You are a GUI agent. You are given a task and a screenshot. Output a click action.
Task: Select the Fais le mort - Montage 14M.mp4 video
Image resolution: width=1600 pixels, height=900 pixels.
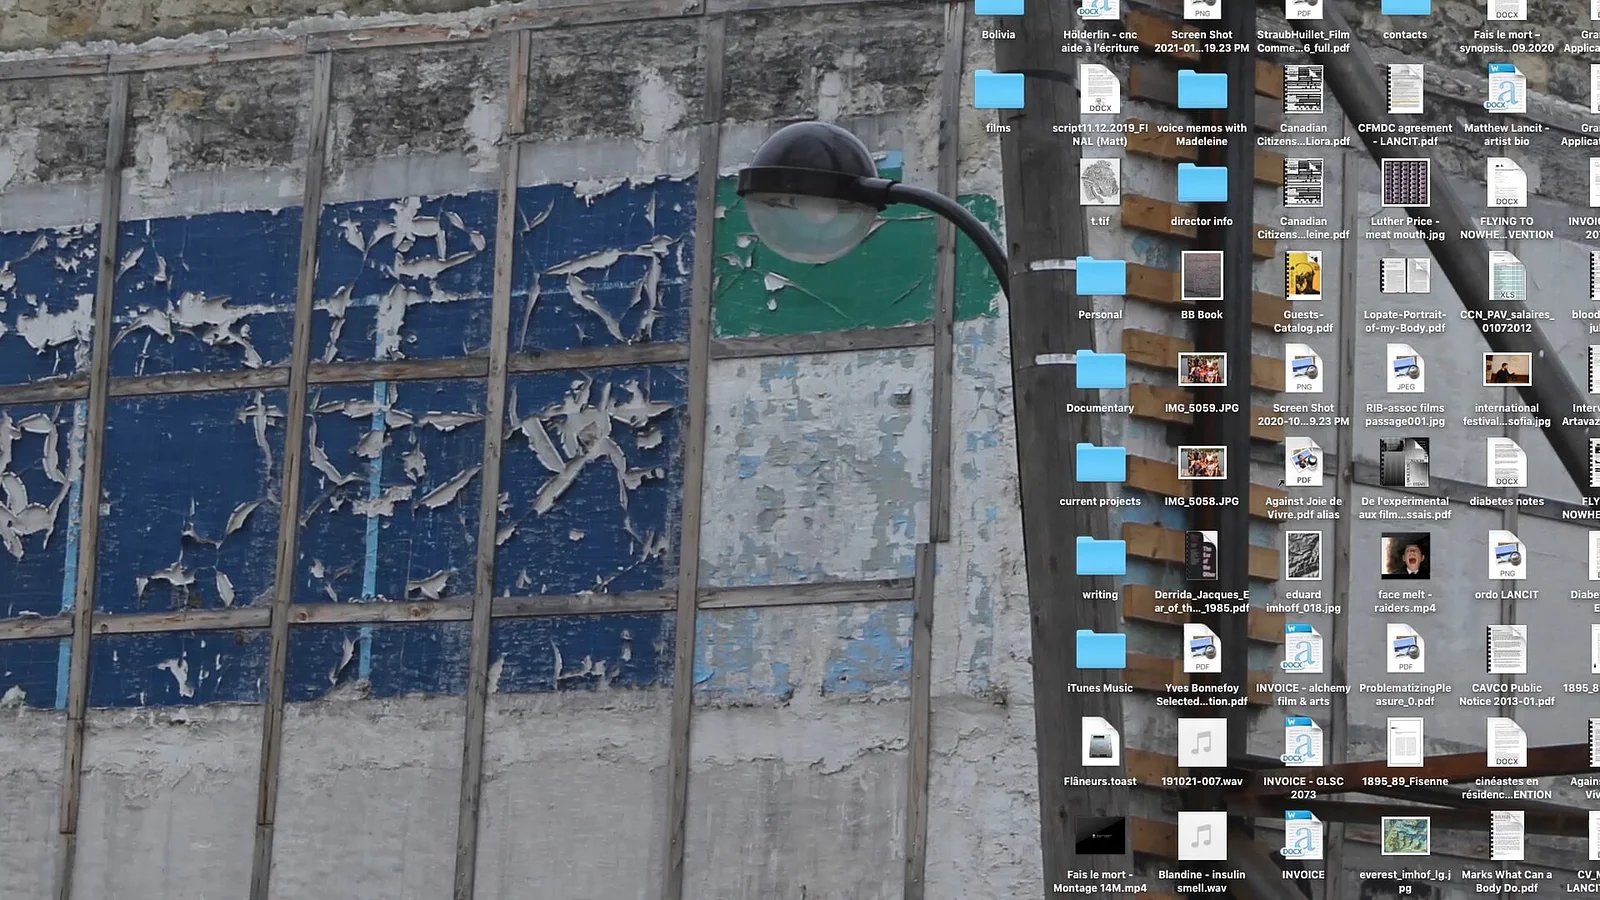tap(1100, 837)
